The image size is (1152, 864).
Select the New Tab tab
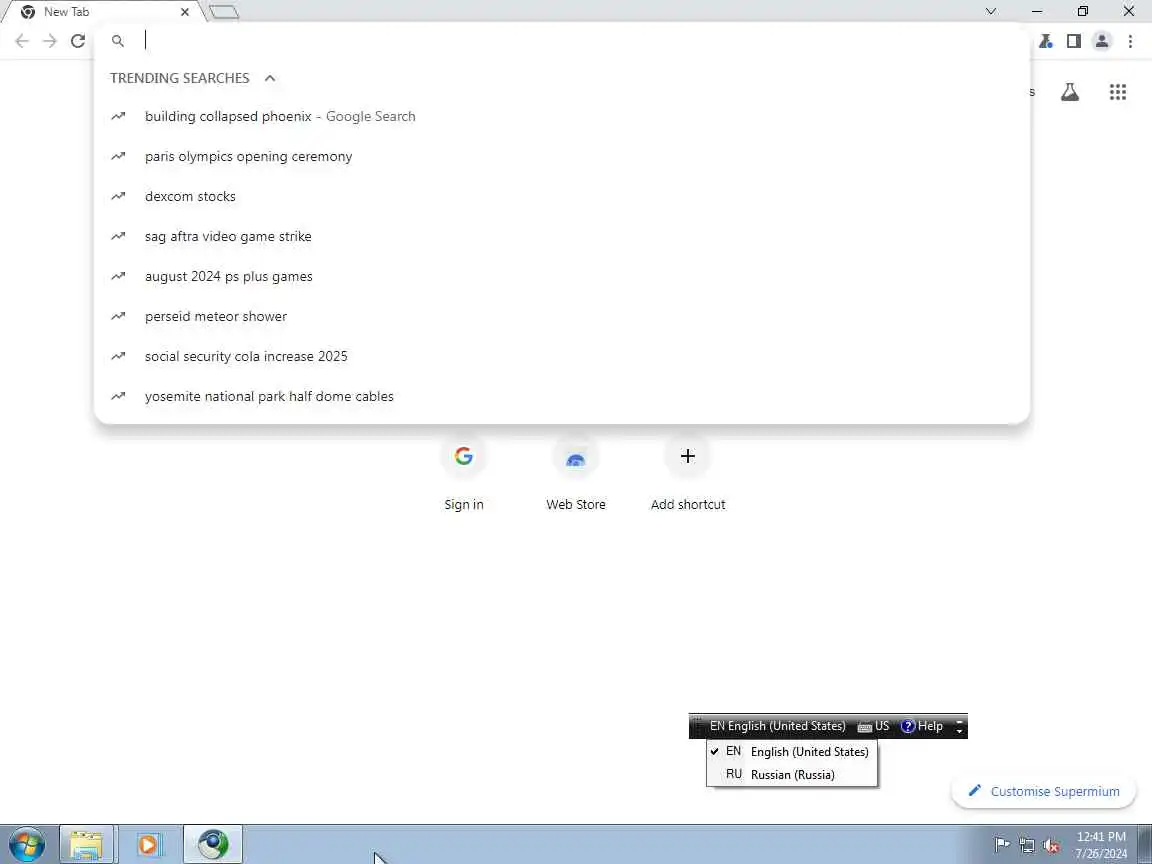point(103,12)
